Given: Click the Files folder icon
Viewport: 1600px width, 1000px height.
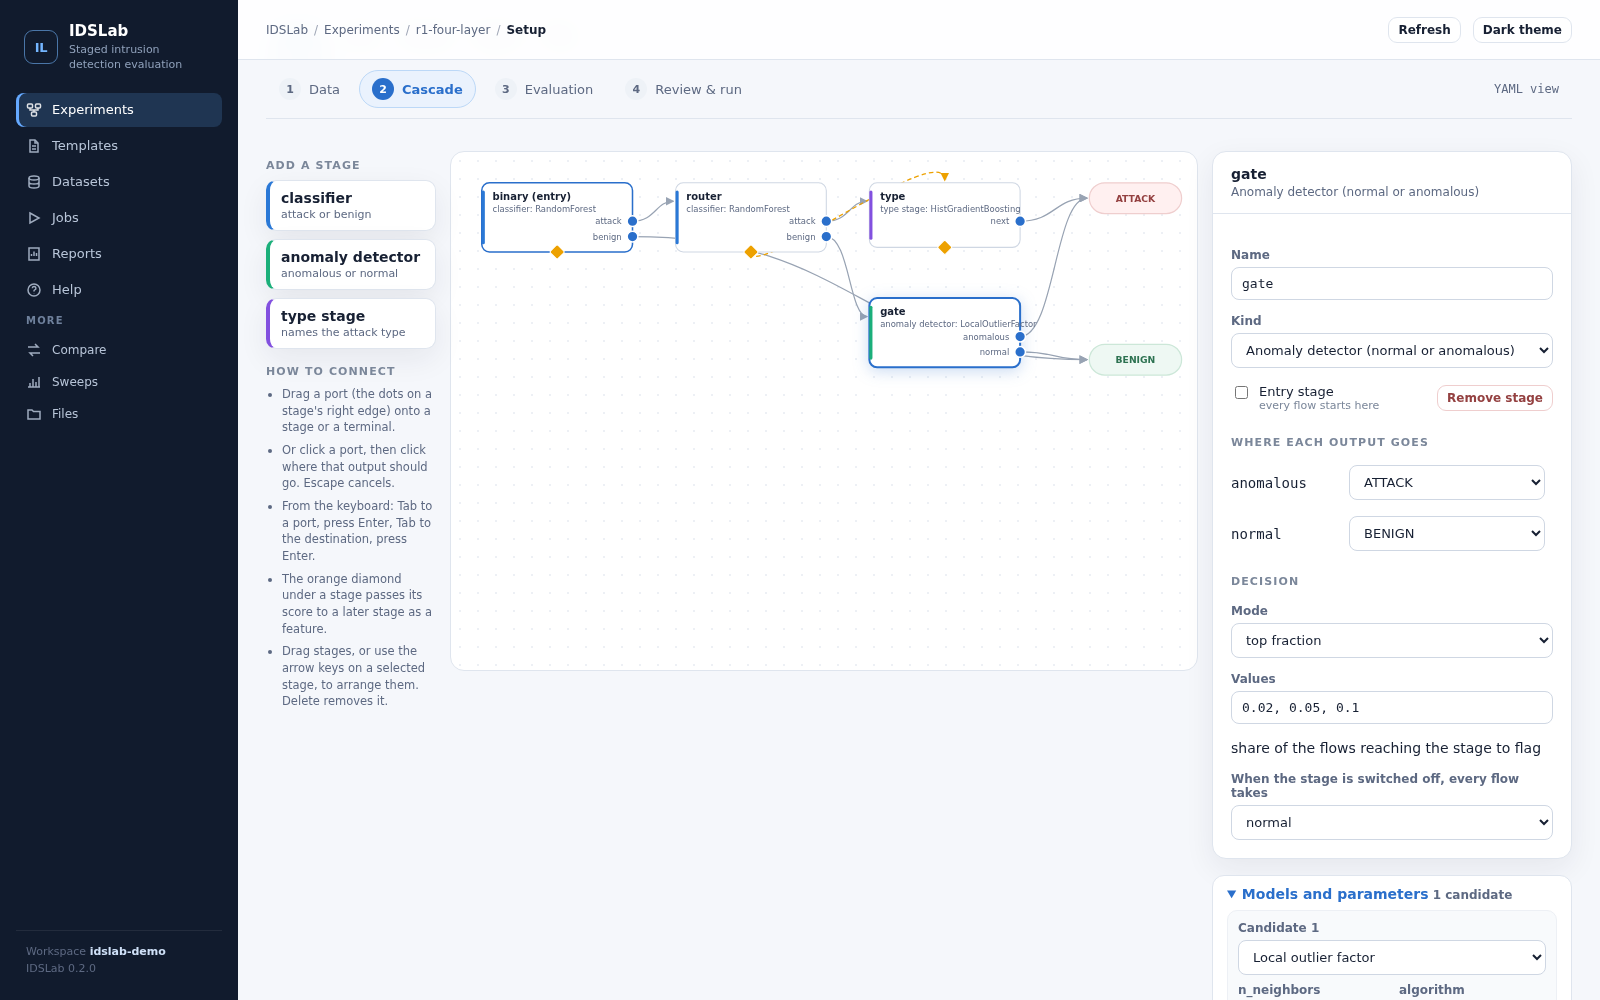Looking at the screenshot, I should pos(34,414).
